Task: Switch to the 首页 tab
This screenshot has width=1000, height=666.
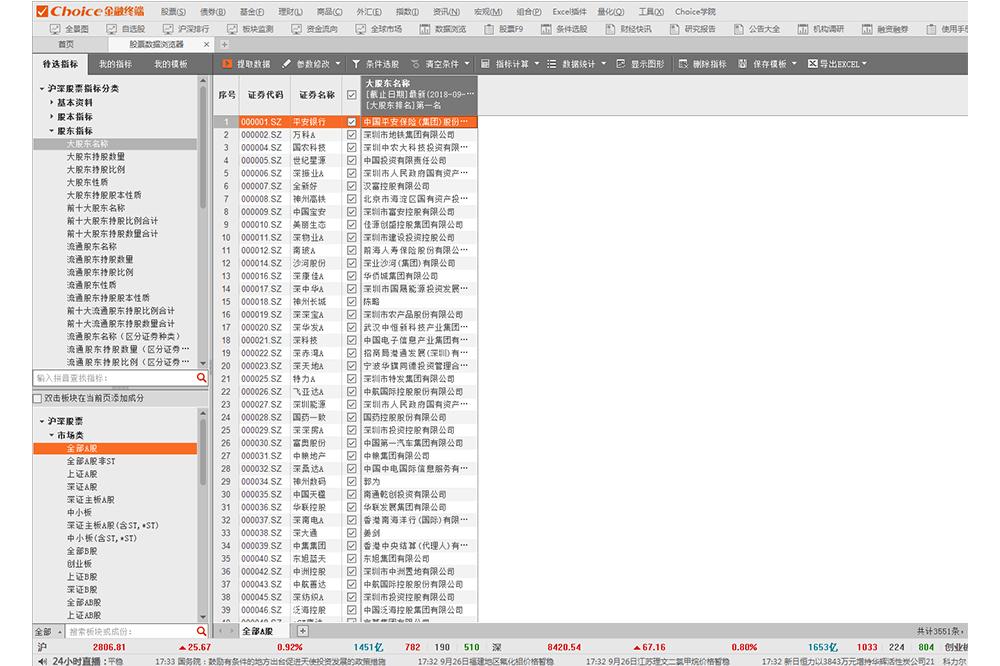Action: pos(66,44)
